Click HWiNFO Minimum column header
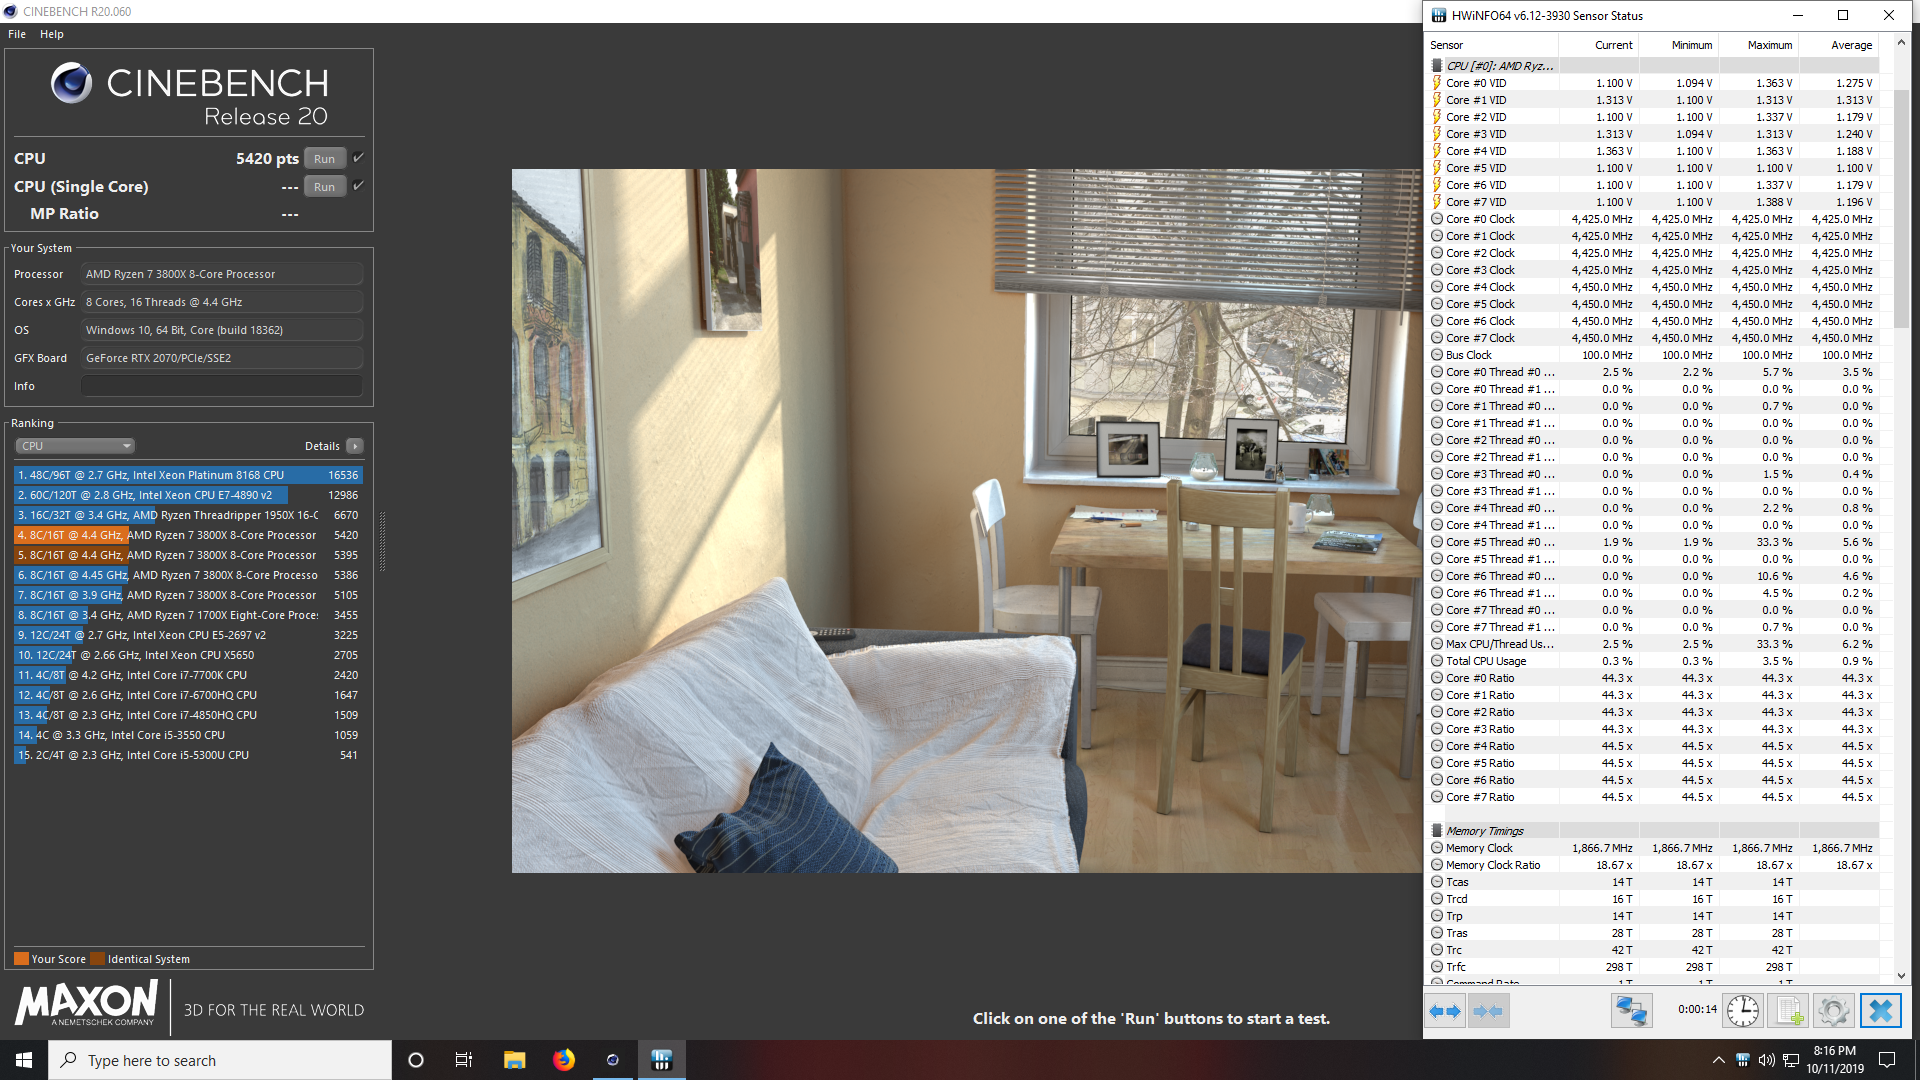The width and height of the screenshot is (1920, 1080). [x=1679, y=45]
